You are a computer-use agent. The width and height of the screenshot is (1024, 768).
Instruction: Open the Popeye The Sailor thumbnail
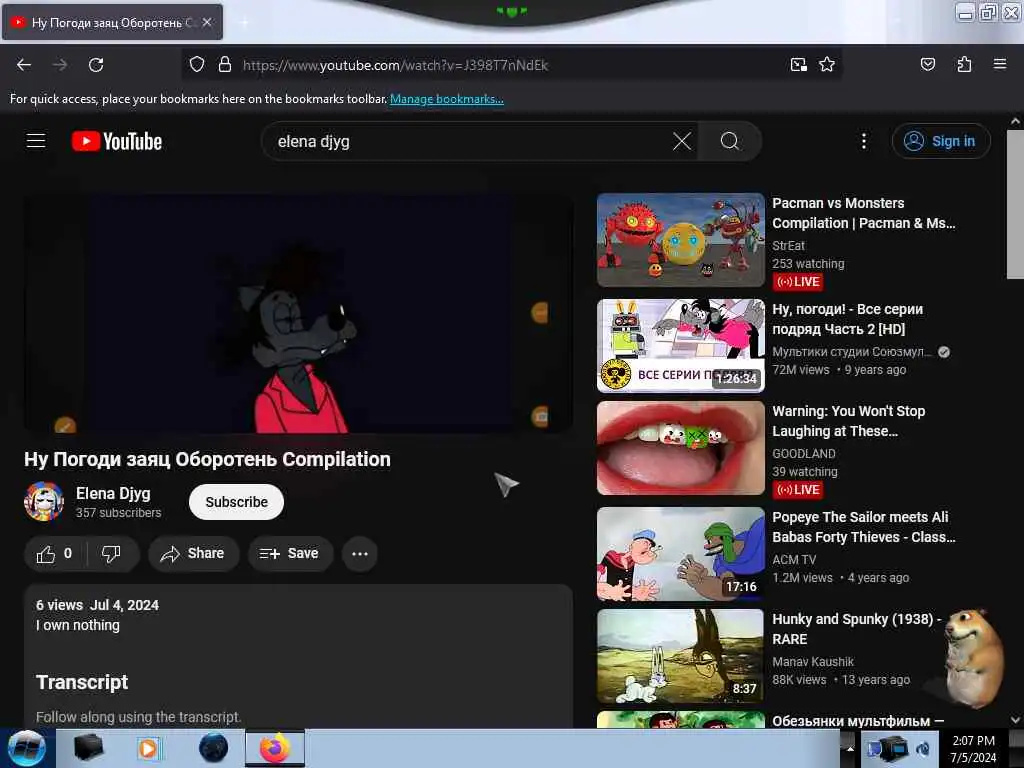[x=680, y=554]
